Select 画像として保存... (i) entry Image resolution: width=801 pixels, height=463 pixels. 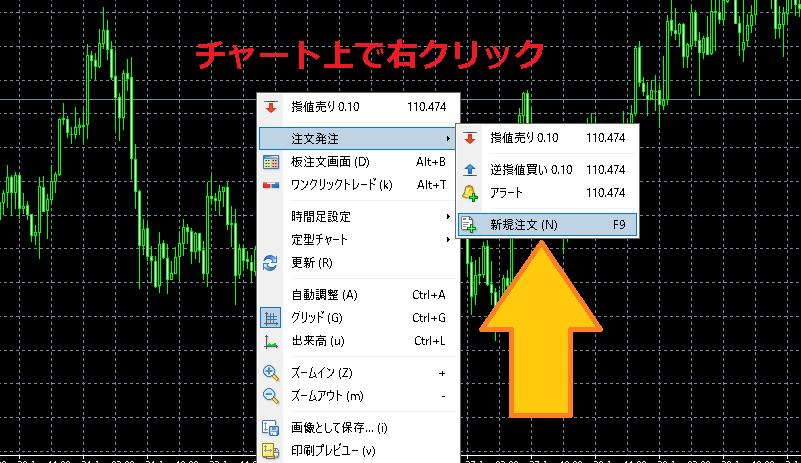pyautogui.click(x=358, y=428)
